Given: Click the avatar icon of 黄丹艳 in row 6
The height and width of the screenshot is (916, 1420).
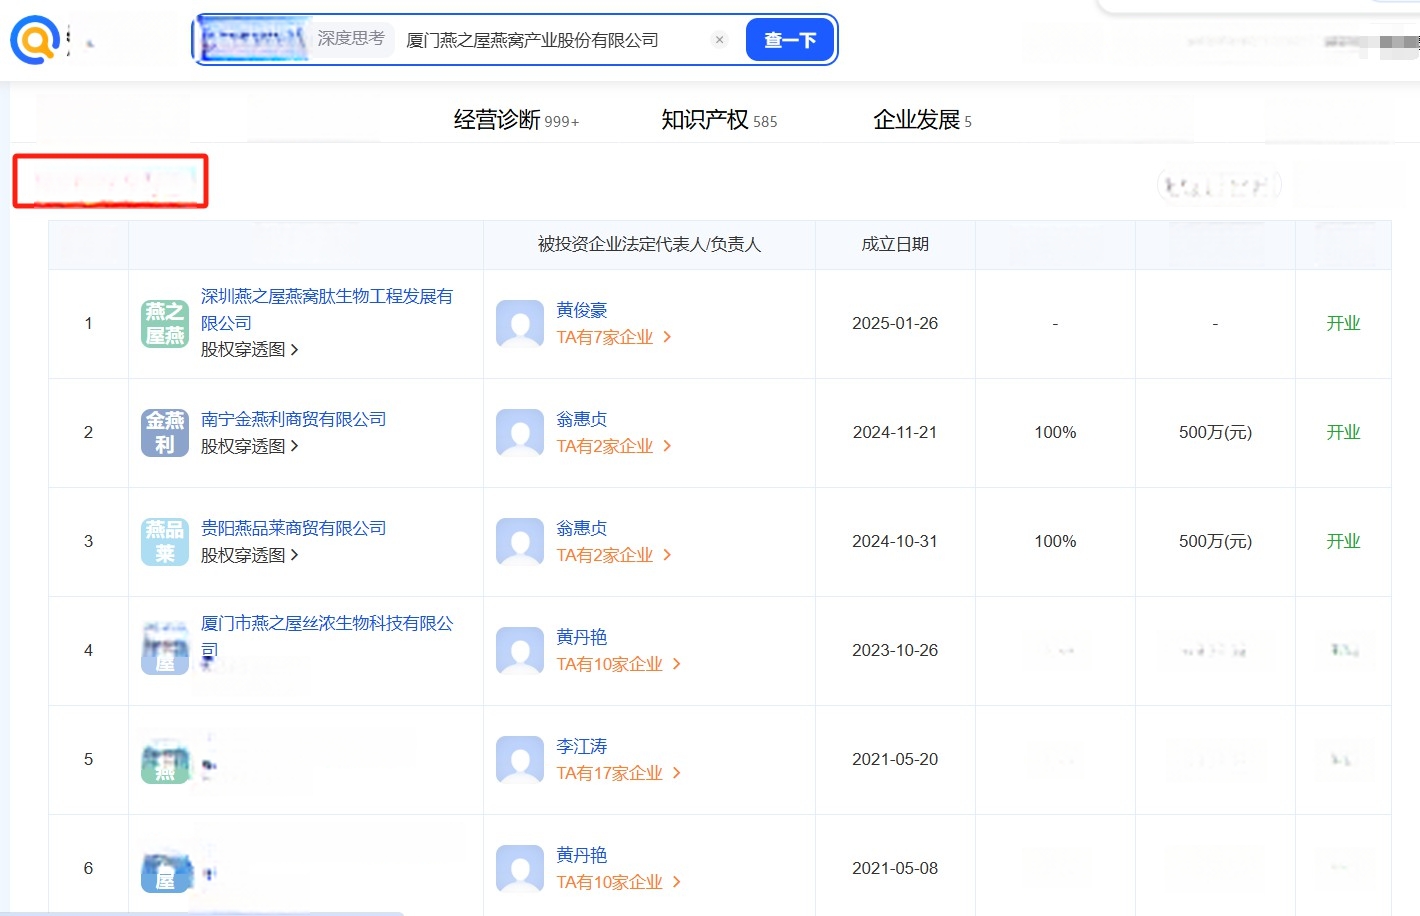Looking at the screenshot, I should [x=520, y=869].
